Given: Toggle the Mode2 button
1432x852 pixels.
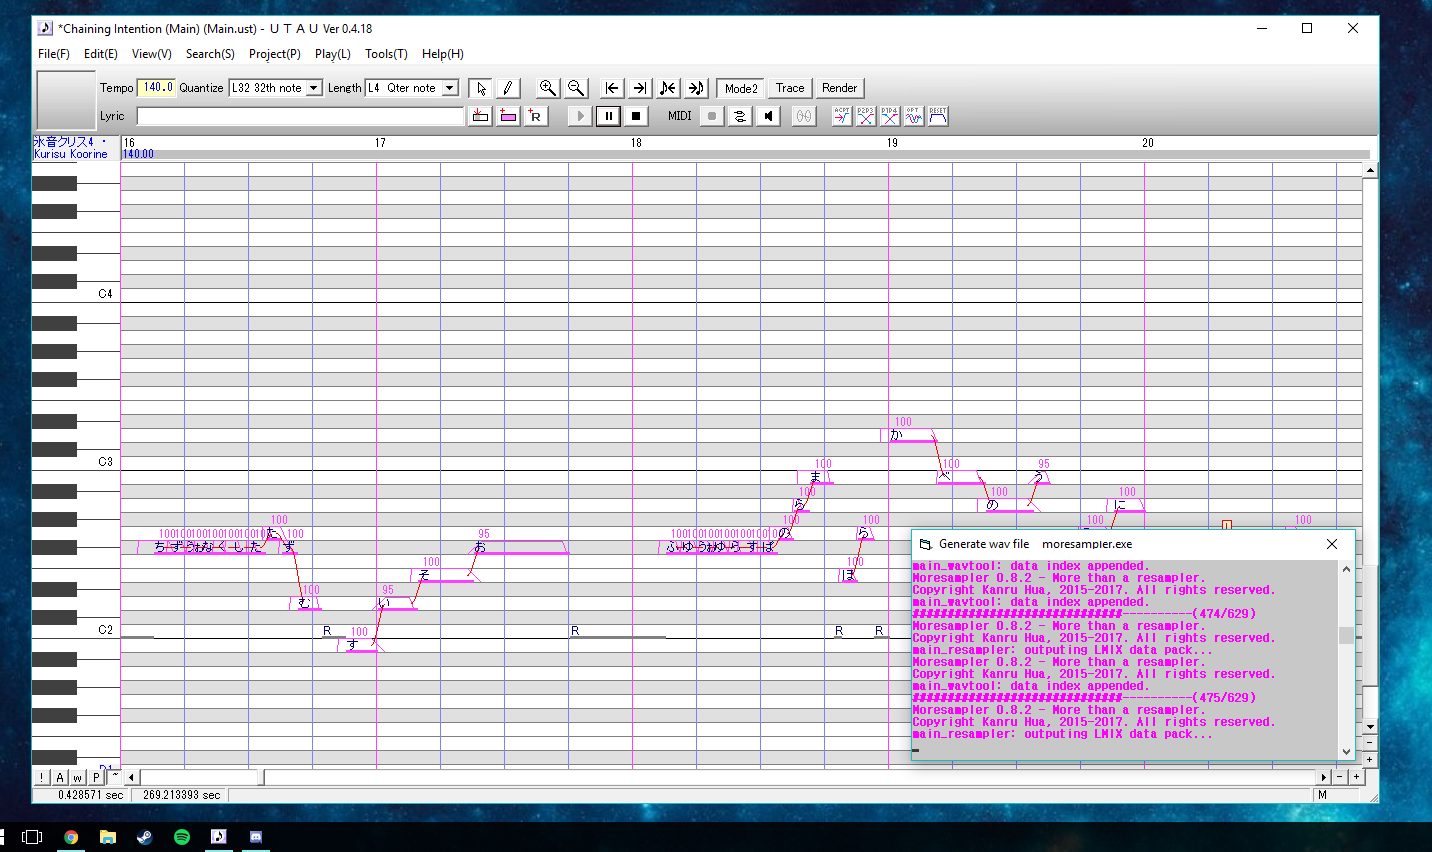Looking at the screenshot, I should (x=741, y=88).
